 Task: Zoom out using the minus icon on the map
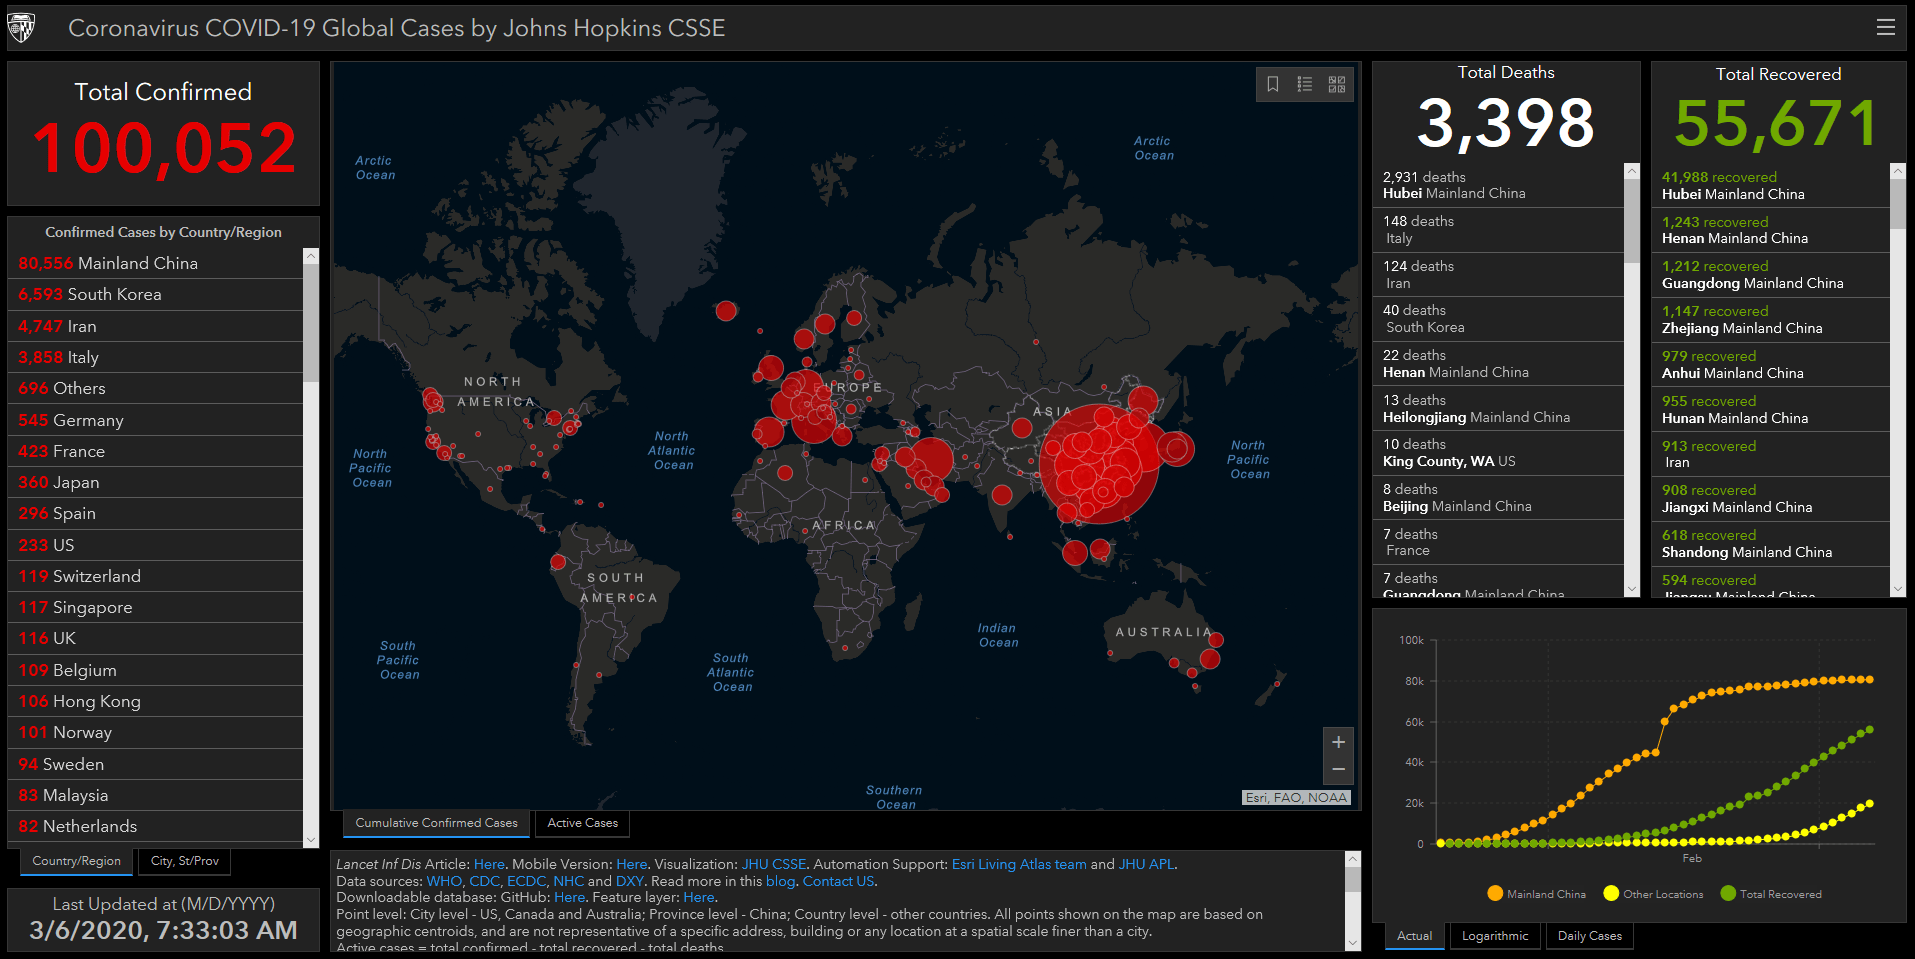tap(1338, 770)
